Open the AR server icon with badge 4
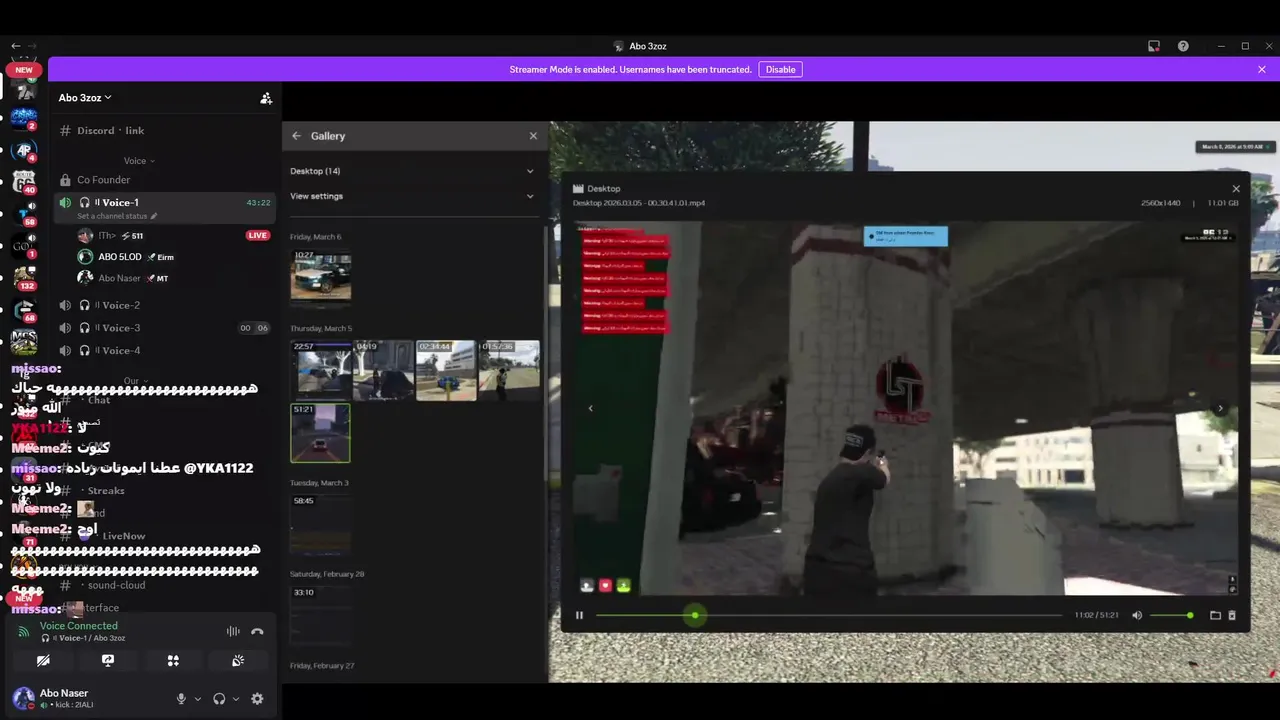This screenshot has height=720, width=1280. pyautogui.click(x=24, y=151)
